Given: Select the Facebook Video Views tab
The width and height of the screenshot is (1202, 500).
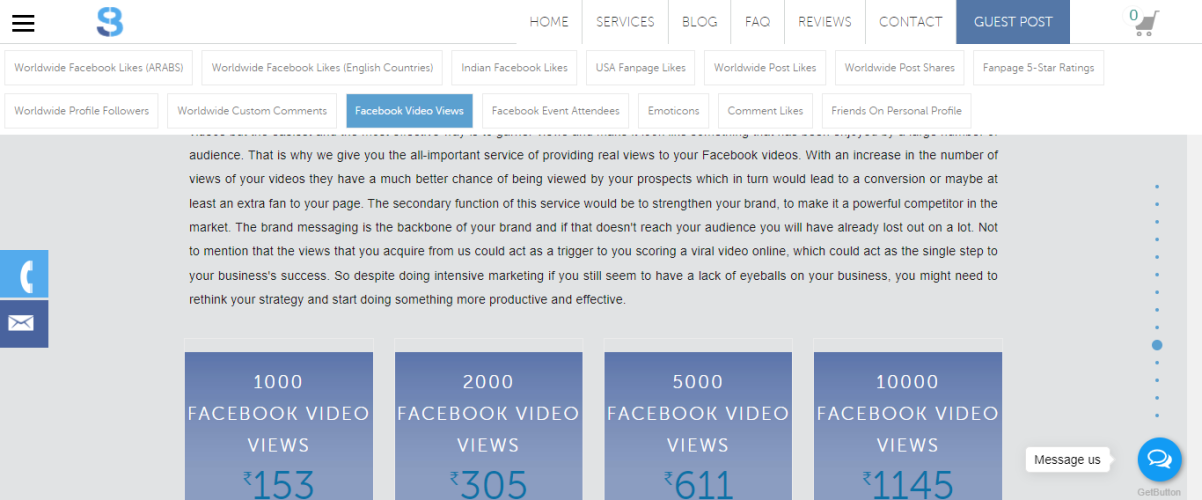Looking at the screenshot, I should click(409, 111).
